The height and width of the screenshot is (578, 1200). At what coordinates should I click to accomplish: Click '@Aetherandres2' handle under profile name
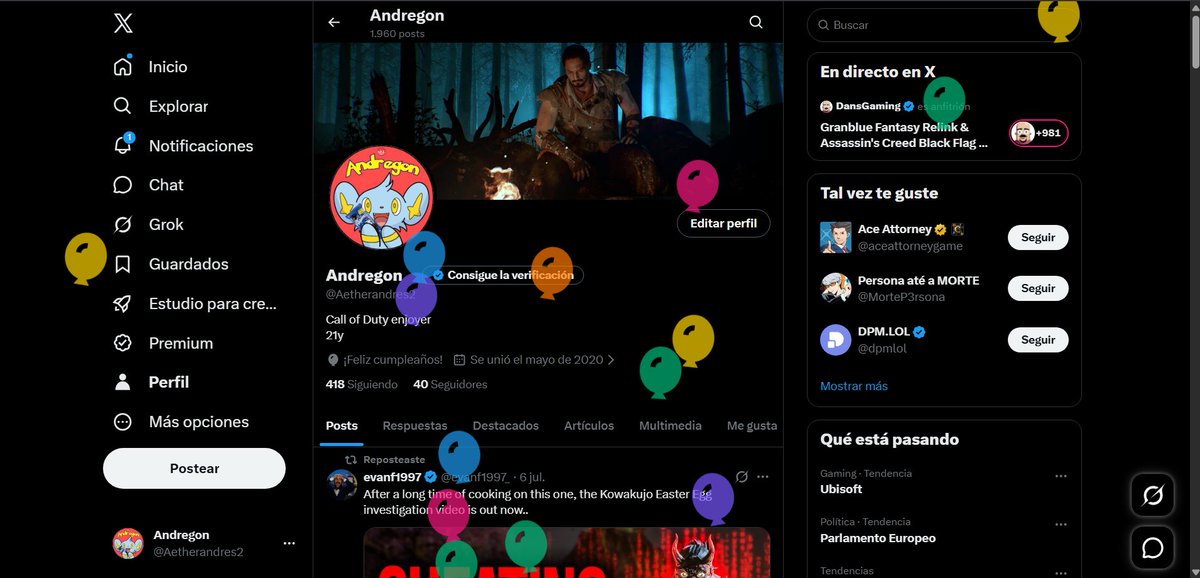click(371, 293)
